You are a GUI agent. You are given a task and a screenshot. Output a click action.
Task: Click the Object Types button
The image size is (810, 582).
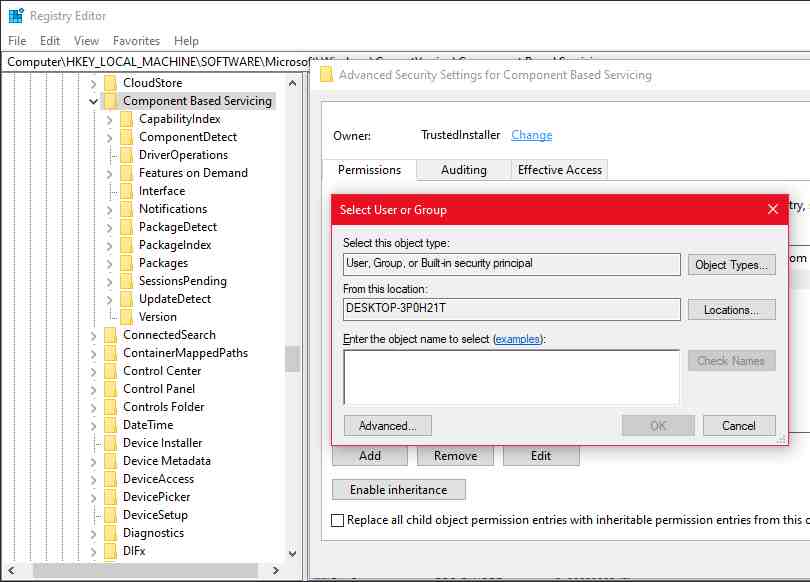tap(731, 265)
